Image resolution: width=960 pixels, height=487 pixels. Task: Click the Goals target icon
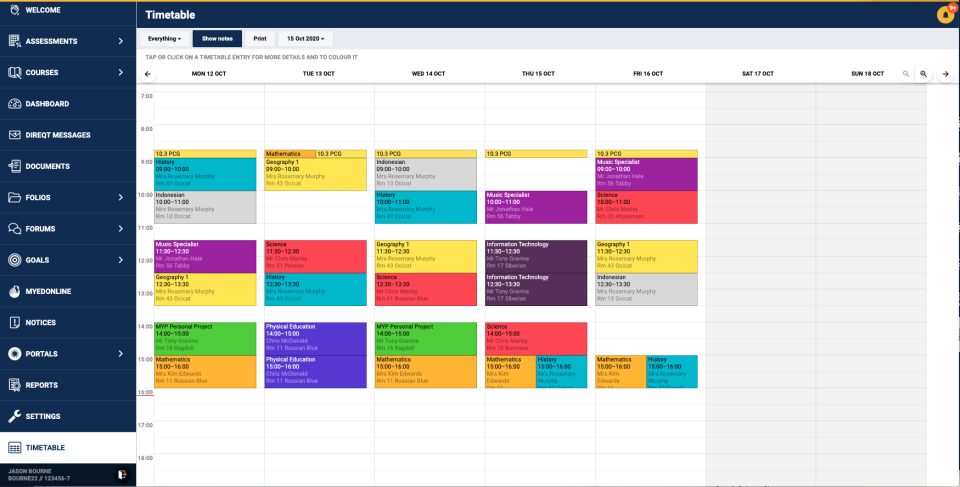(15, 260)
